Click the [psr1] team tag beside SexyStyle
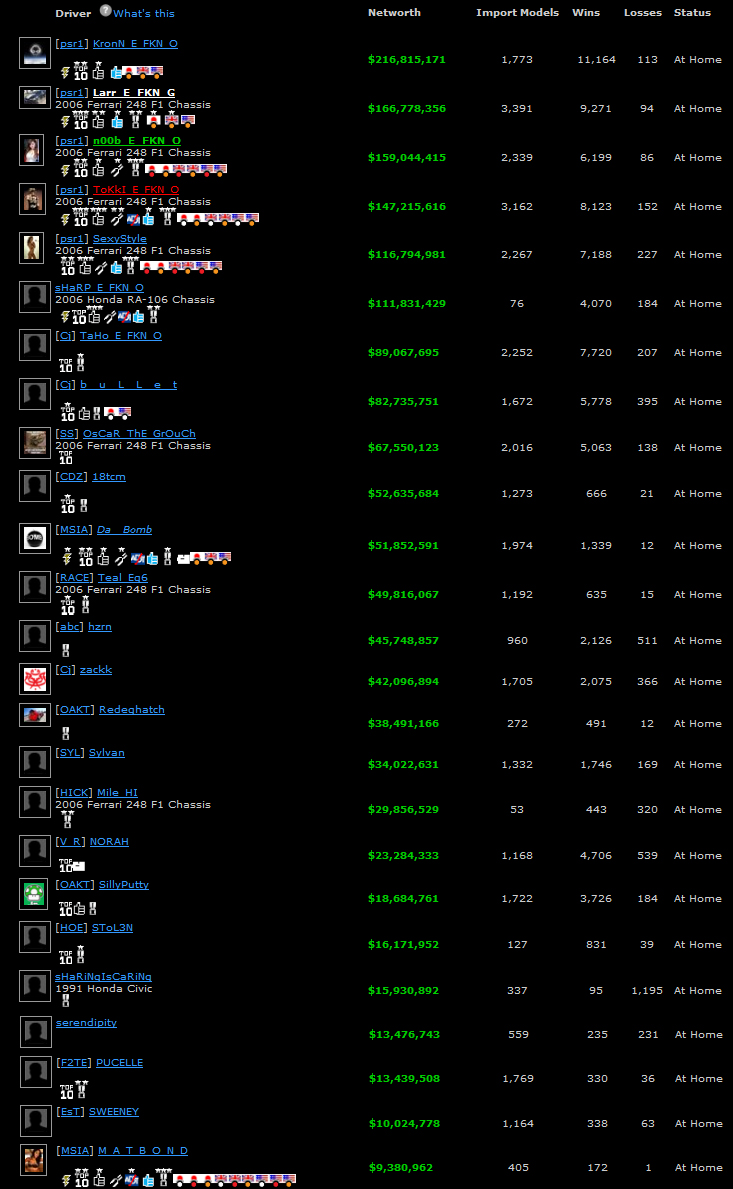 click(72, 239)
